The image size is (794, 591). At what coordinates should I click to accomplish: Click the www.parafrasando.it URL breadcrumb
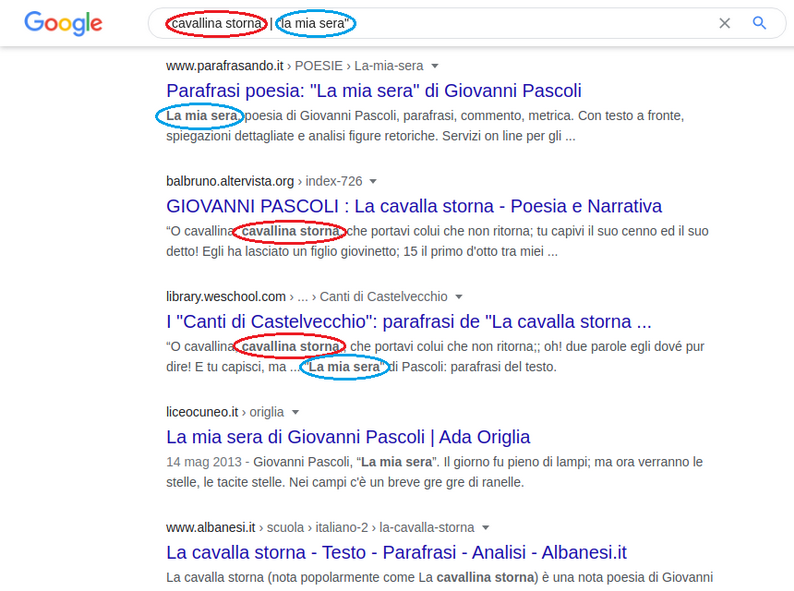[295, 66]
